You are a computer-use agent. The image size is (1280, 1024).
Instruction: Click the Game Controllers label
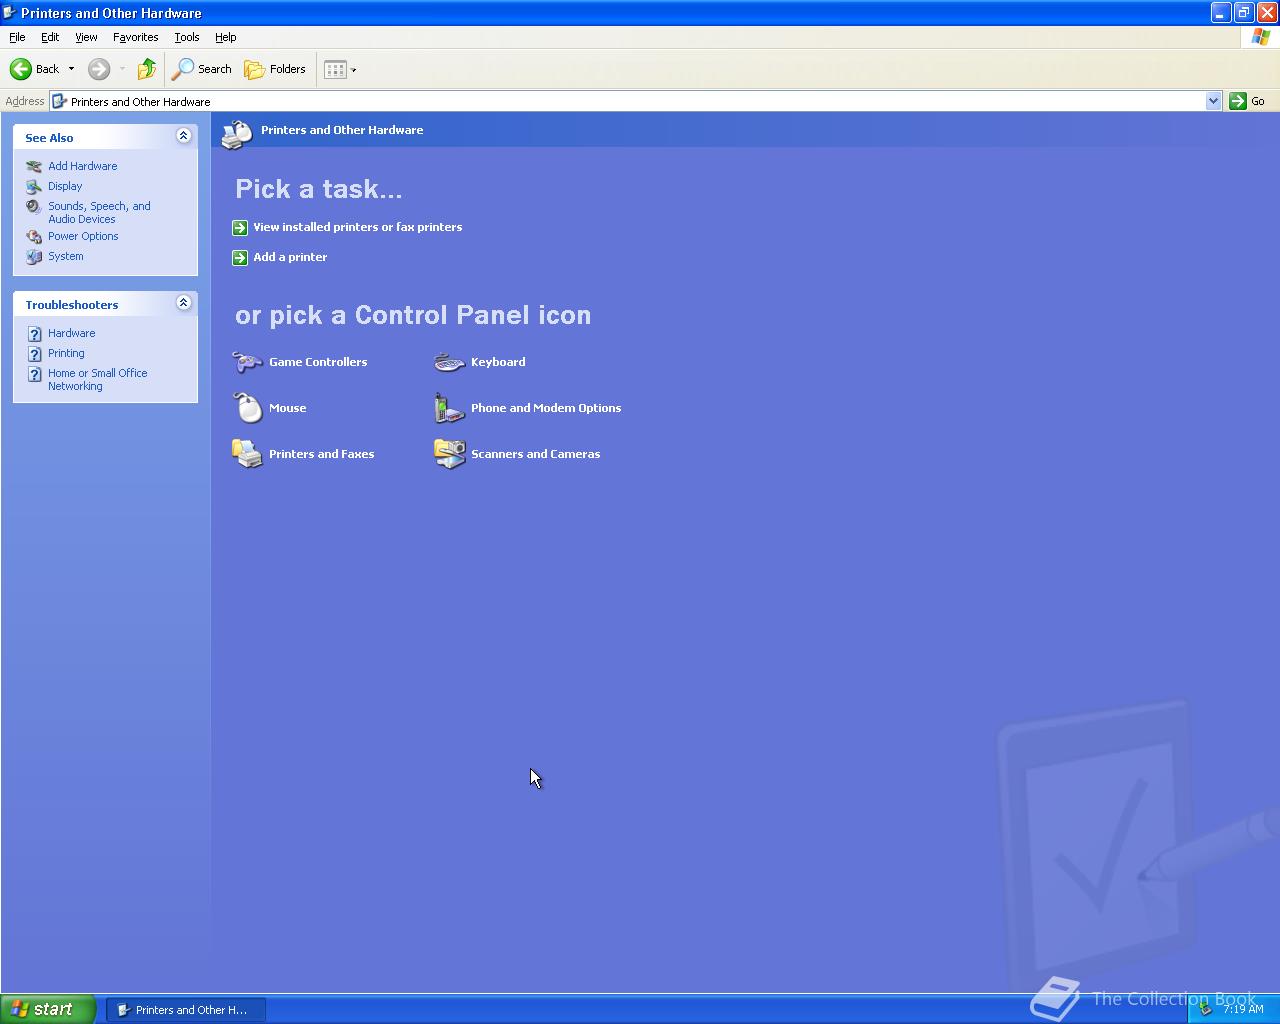click(x=318, y=362)
